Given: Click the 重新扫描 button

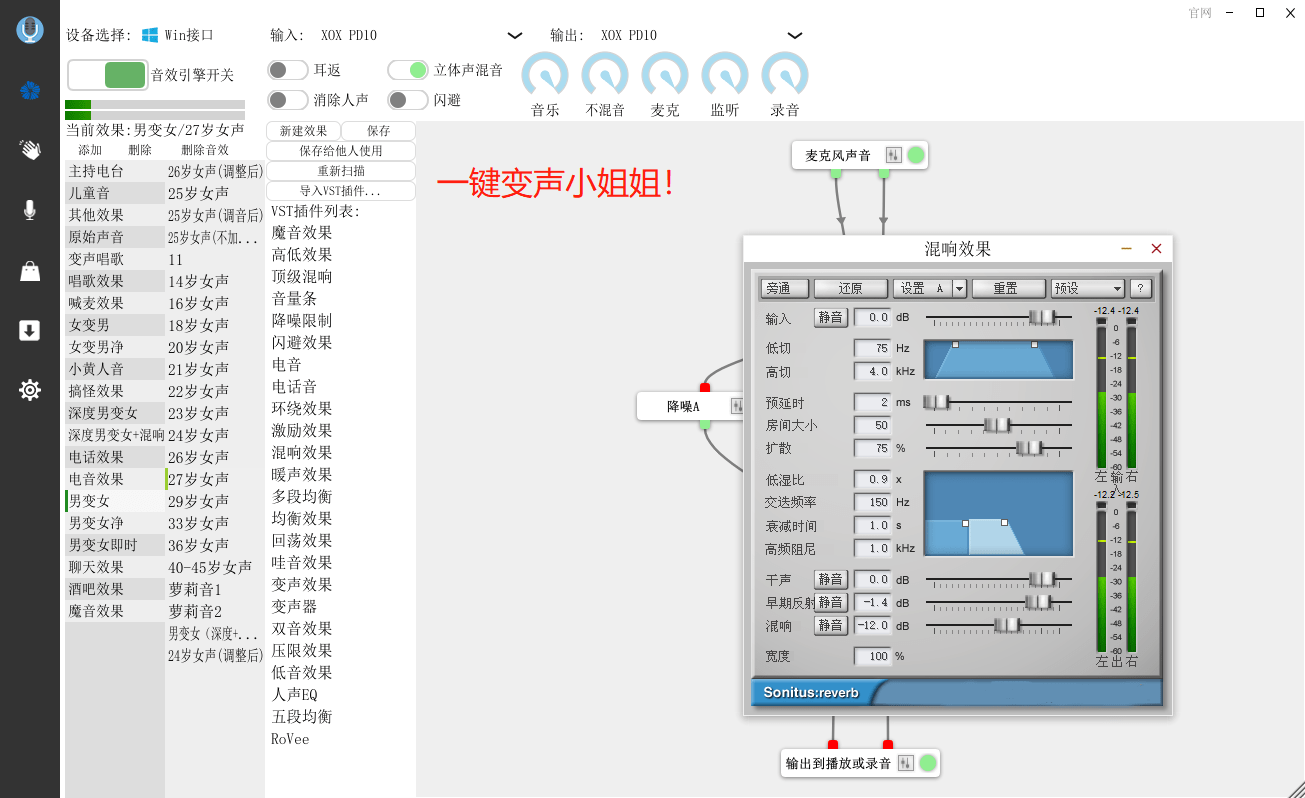Looking at the screenshot, I should (341, 171).
